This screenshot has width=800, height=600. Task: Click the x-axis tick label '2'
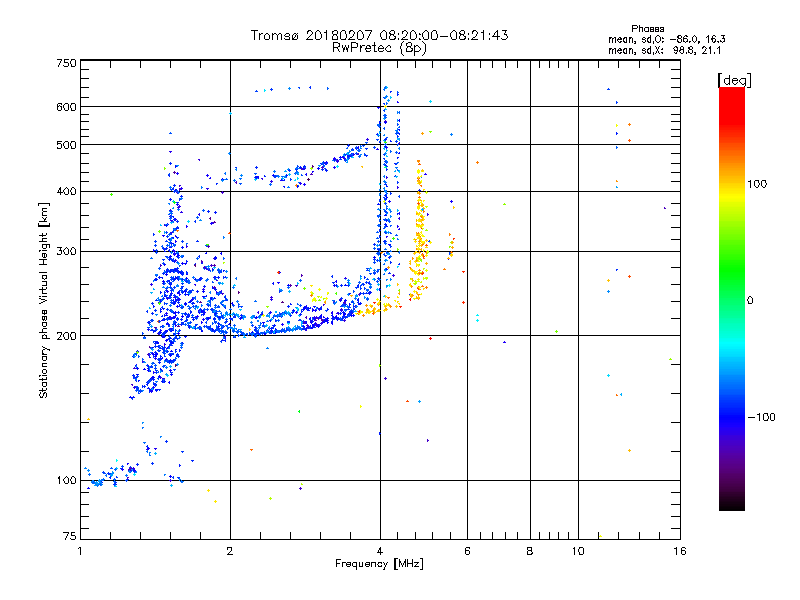tap(230, 551)
